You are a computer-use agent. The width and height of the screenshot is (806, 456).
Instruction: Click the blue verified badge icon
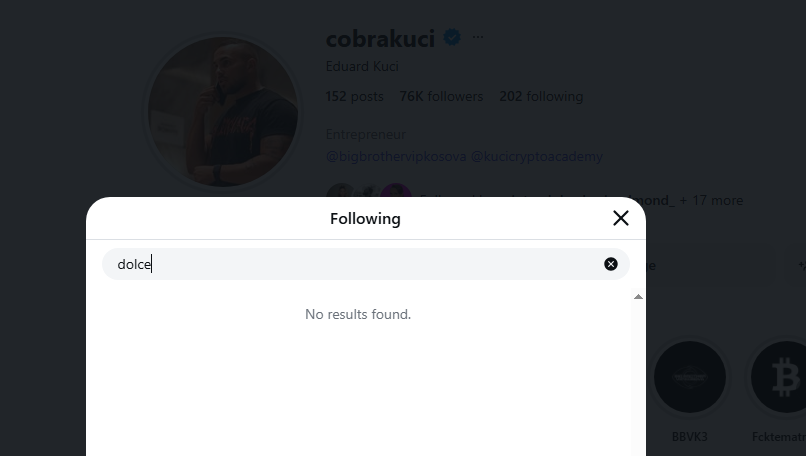(452, 38)
